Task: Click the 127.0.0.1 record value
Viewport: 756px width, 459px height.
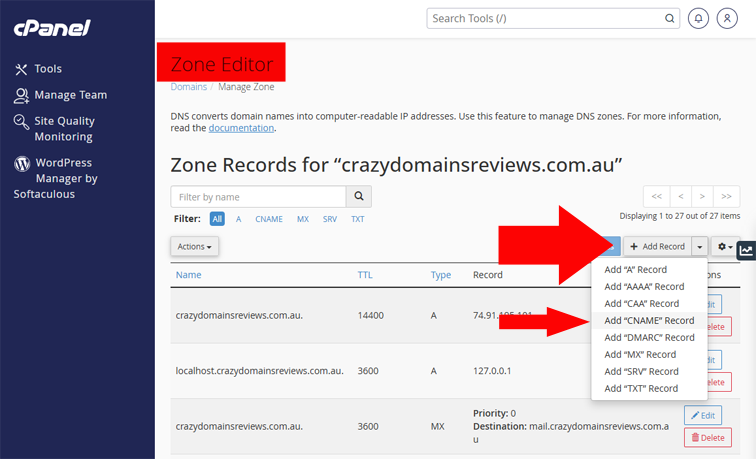Action: tap(492, 371)
